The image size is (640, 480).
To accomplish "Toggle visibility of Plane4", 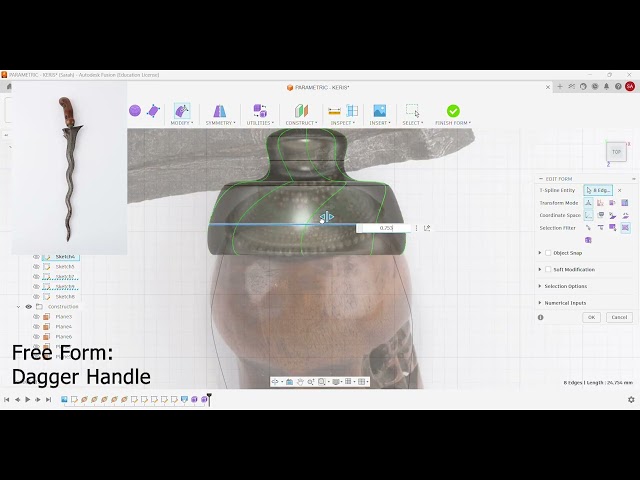I will tap(36, 327).
